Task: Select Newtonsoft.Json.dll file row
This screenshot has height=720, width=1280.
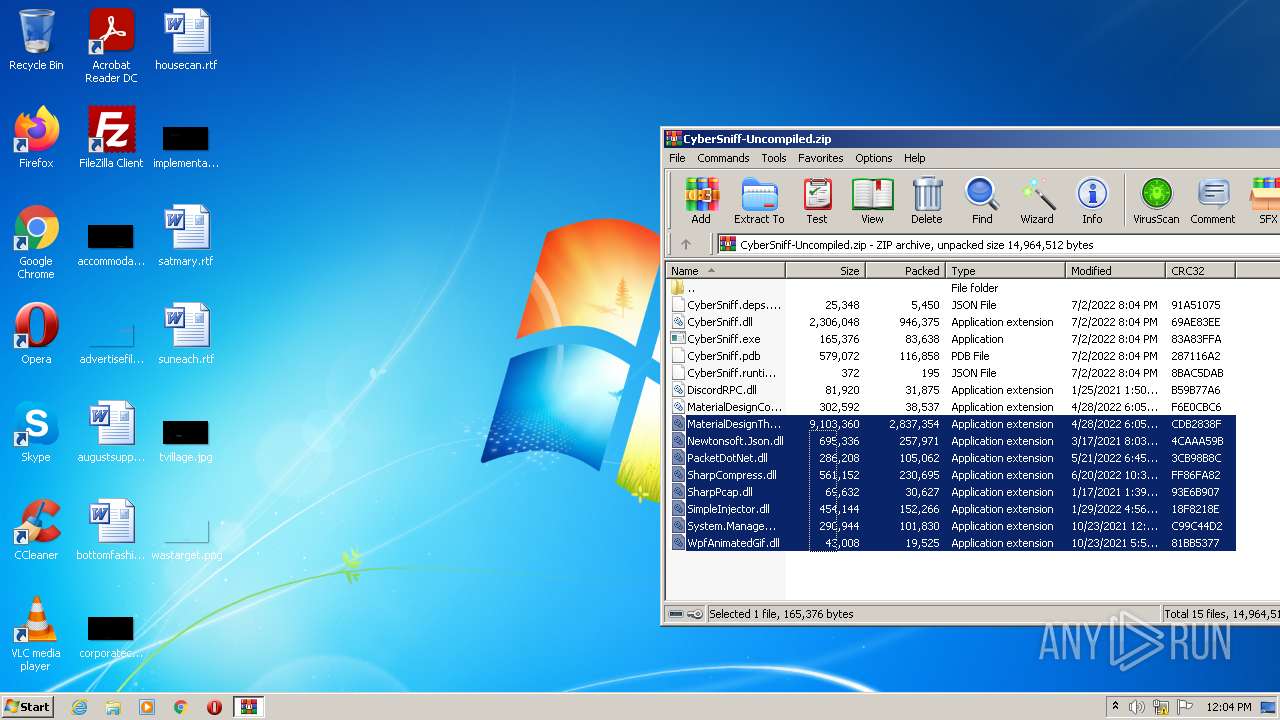Action: (x=952, y=441)
